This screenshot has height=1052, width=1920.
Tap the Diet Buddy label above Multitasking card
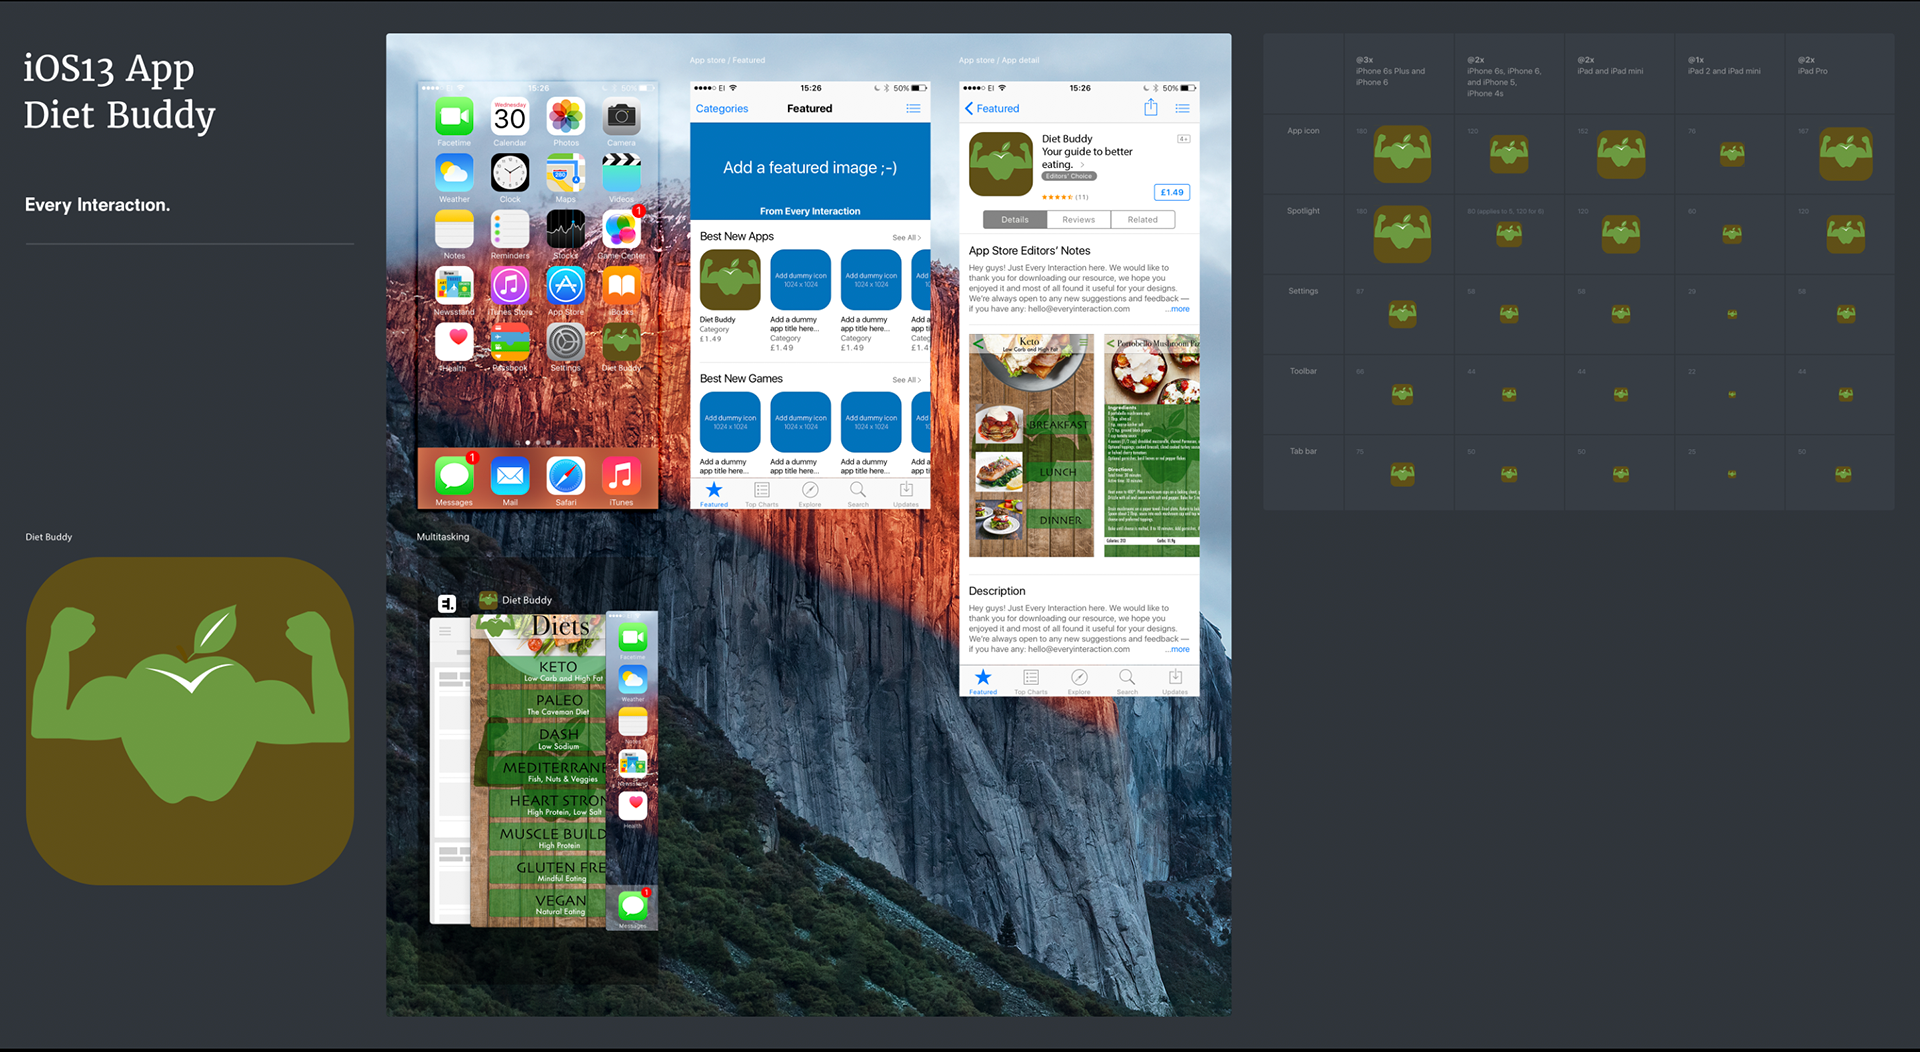coord(527,600)
